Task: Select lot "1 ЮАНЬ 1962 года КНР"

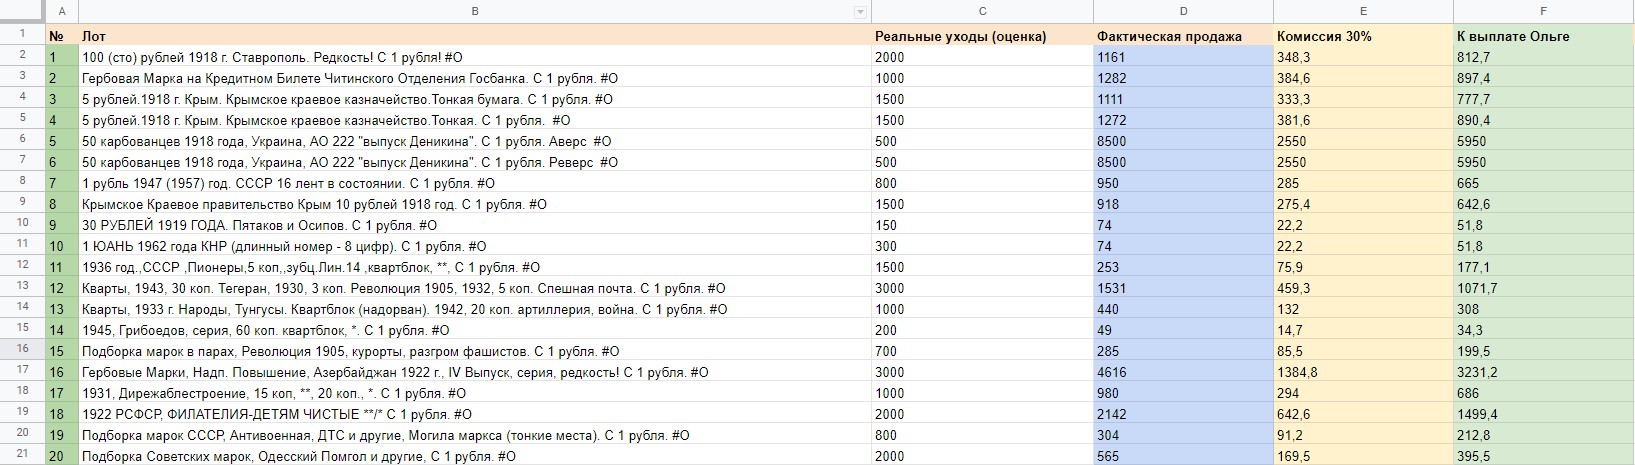Action: [x=475, y=246]
